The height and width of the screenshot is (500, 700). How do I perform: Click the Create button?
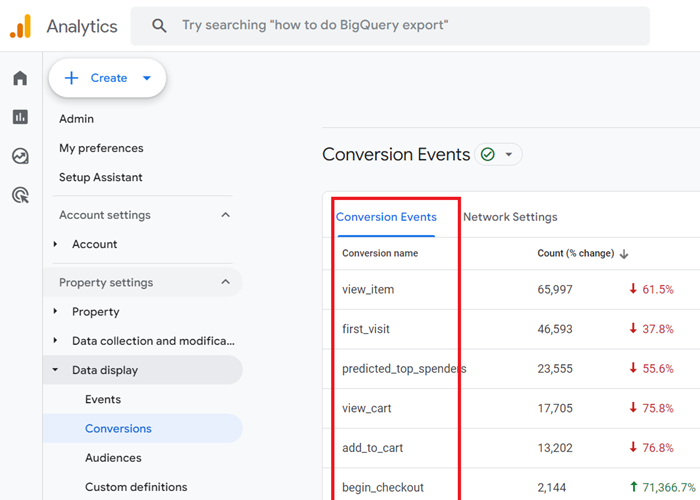107,78
